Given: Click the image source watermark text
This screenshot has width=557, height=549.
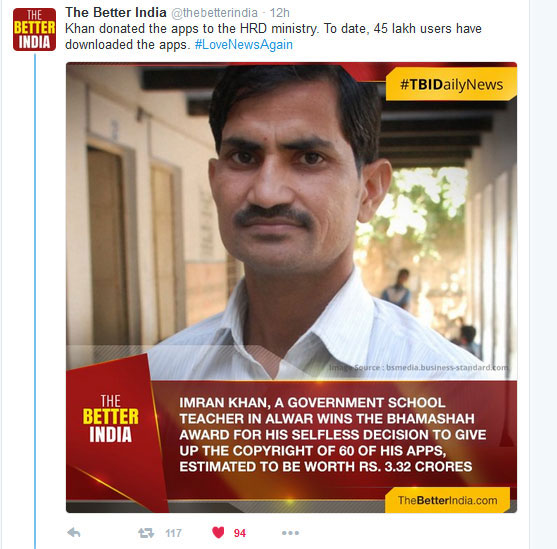Looking at the screenshot, I should click(x=418, y=367).
